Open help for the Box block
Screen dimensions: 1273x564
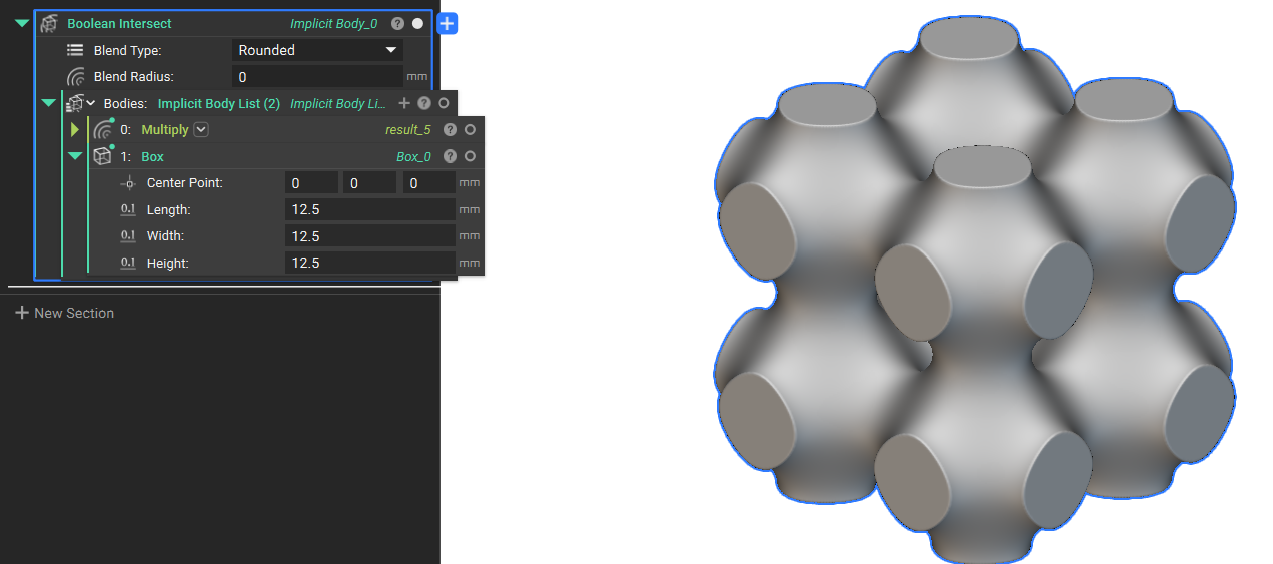click(x=450, y=156)
